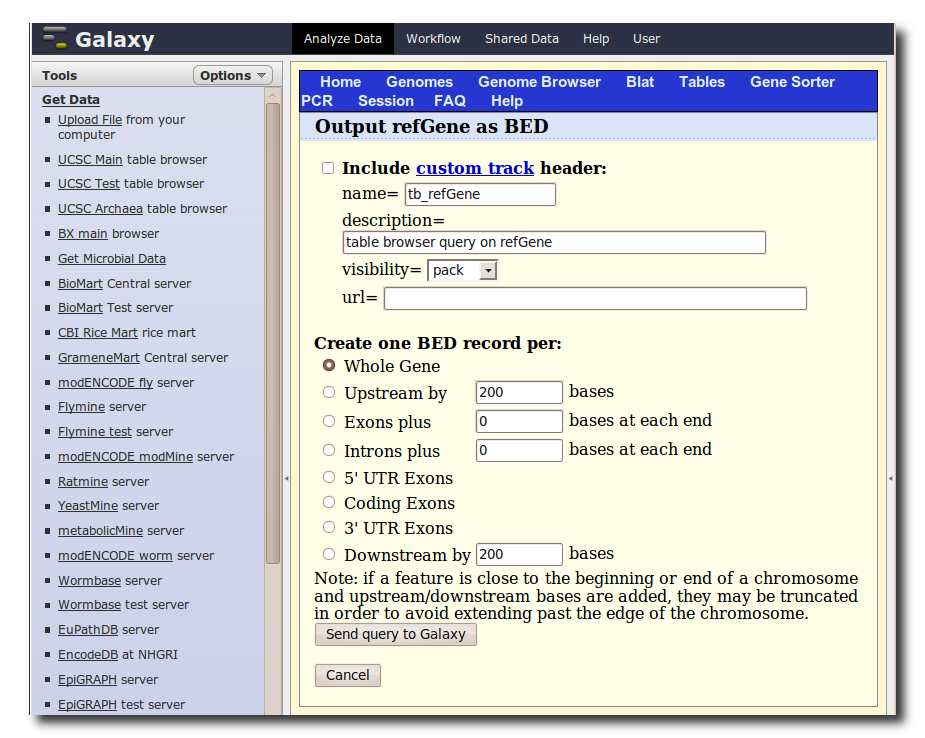Click the Exons plus bases input field
The height and width of the screenshot is (738, 925).
(x=519, y=421)
